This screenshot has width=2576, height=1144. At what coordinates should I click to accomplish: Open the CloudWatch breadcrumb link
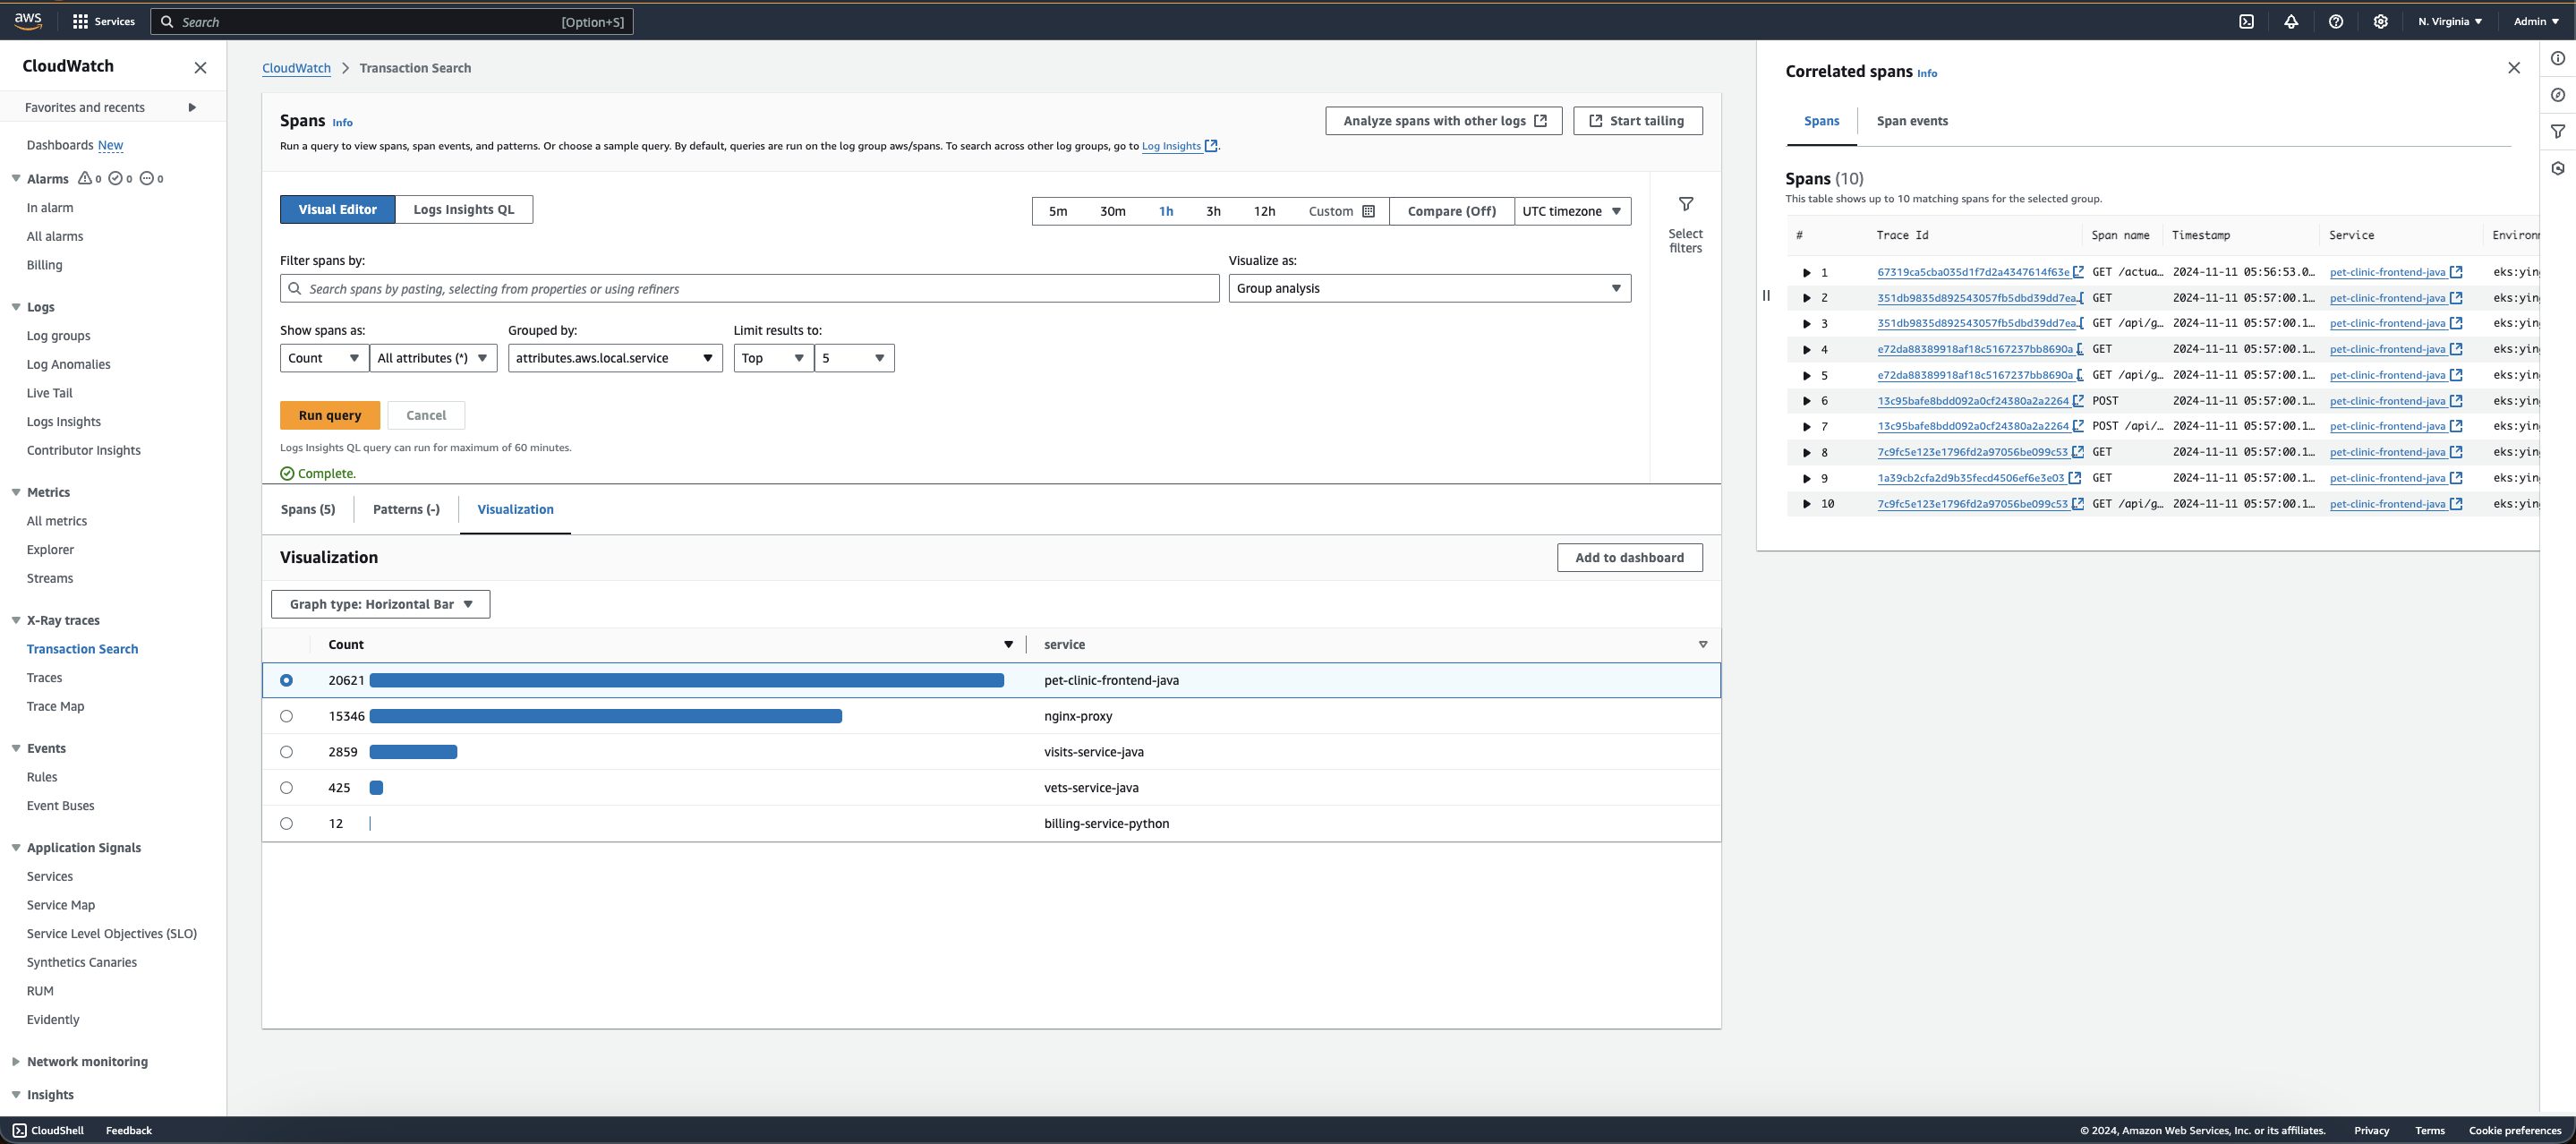[x=296, y=67]
